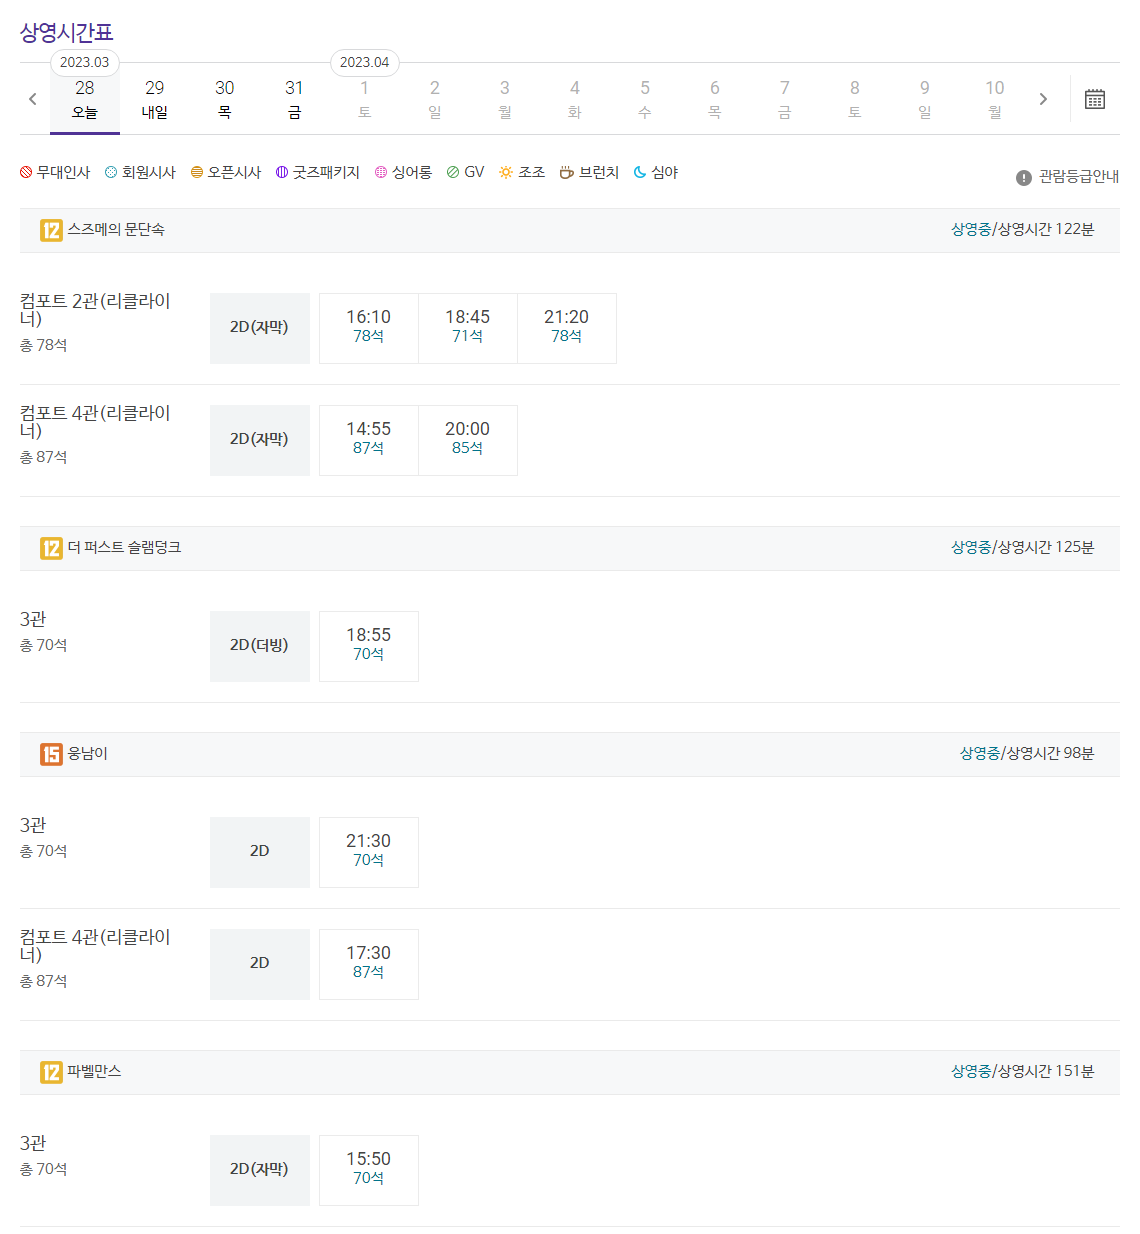Viewport: 1140px width, 1234px height.
Task: Select April 5 수 date tab
Action: point(645,100)
